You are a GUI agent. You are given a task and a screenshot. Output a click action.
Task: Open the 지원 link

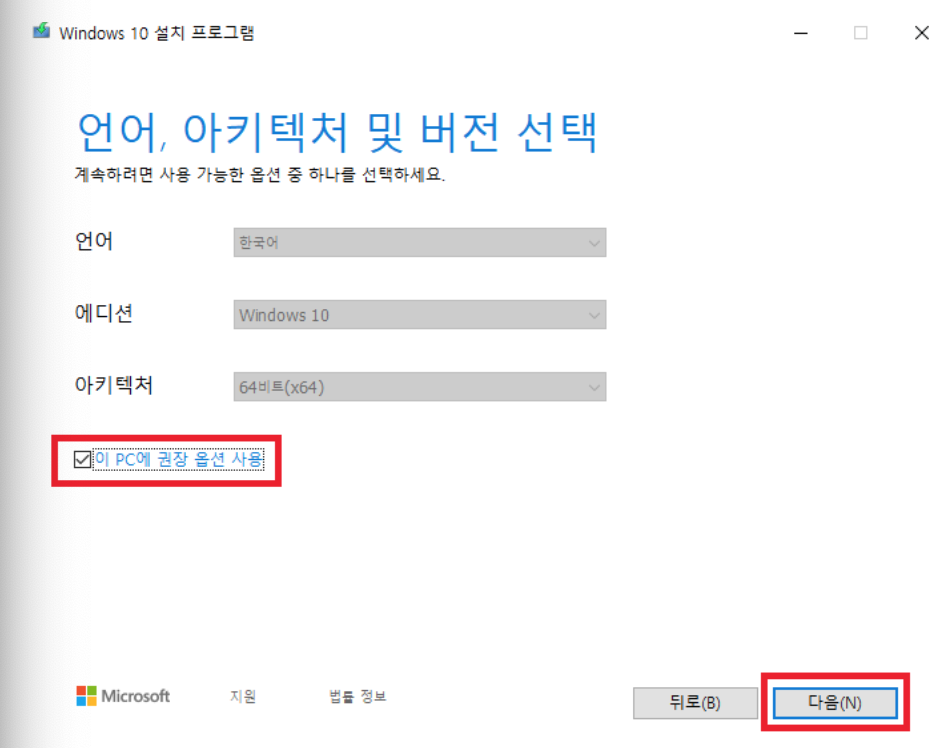(243, 696)
